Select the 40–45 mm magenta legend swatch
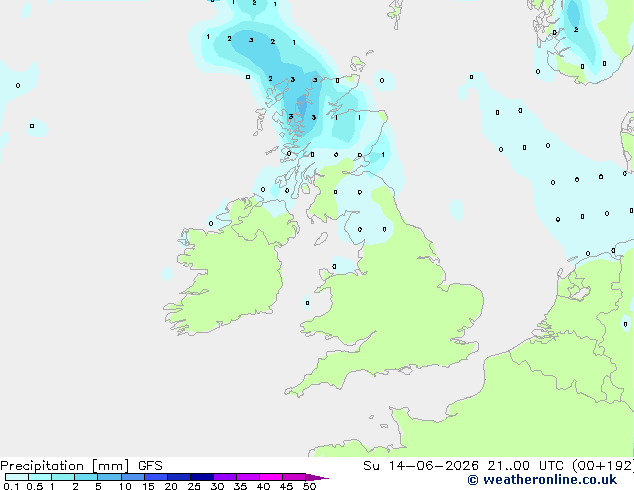This screenshot has width=634, height=490. pos(271,477)
